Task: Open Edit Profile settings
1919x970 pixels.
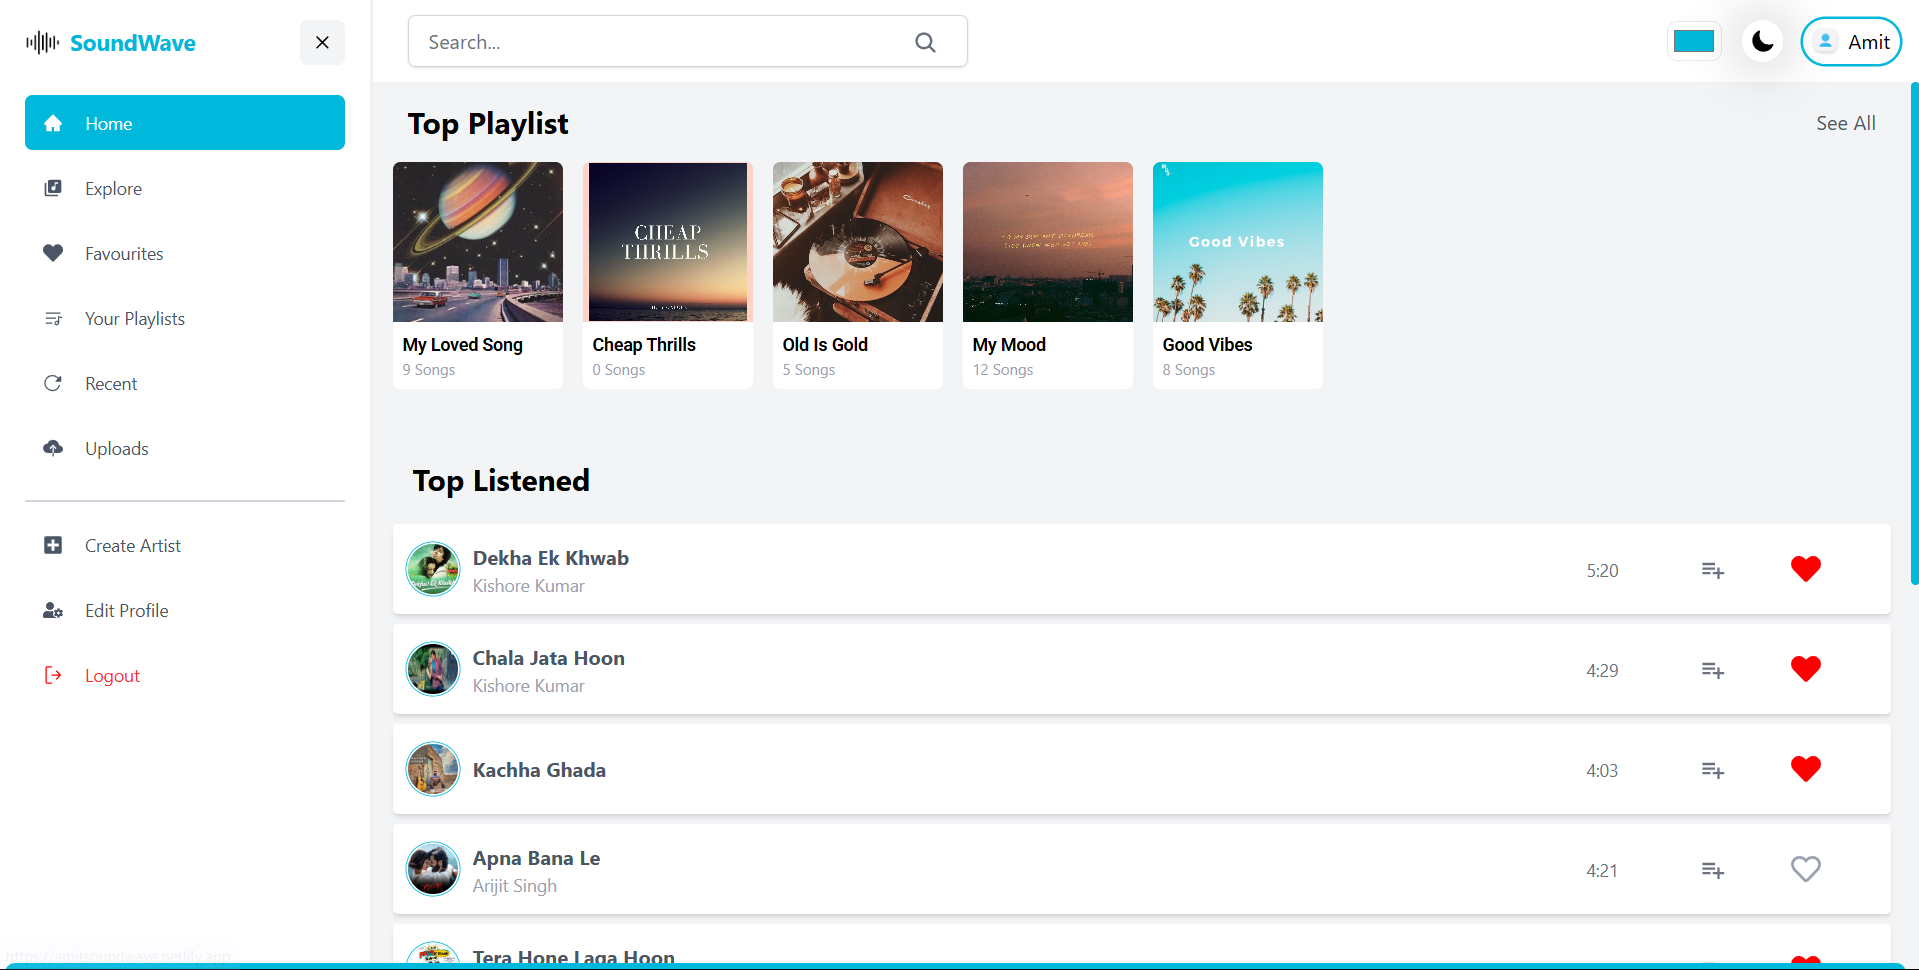Action: point(185,610)
